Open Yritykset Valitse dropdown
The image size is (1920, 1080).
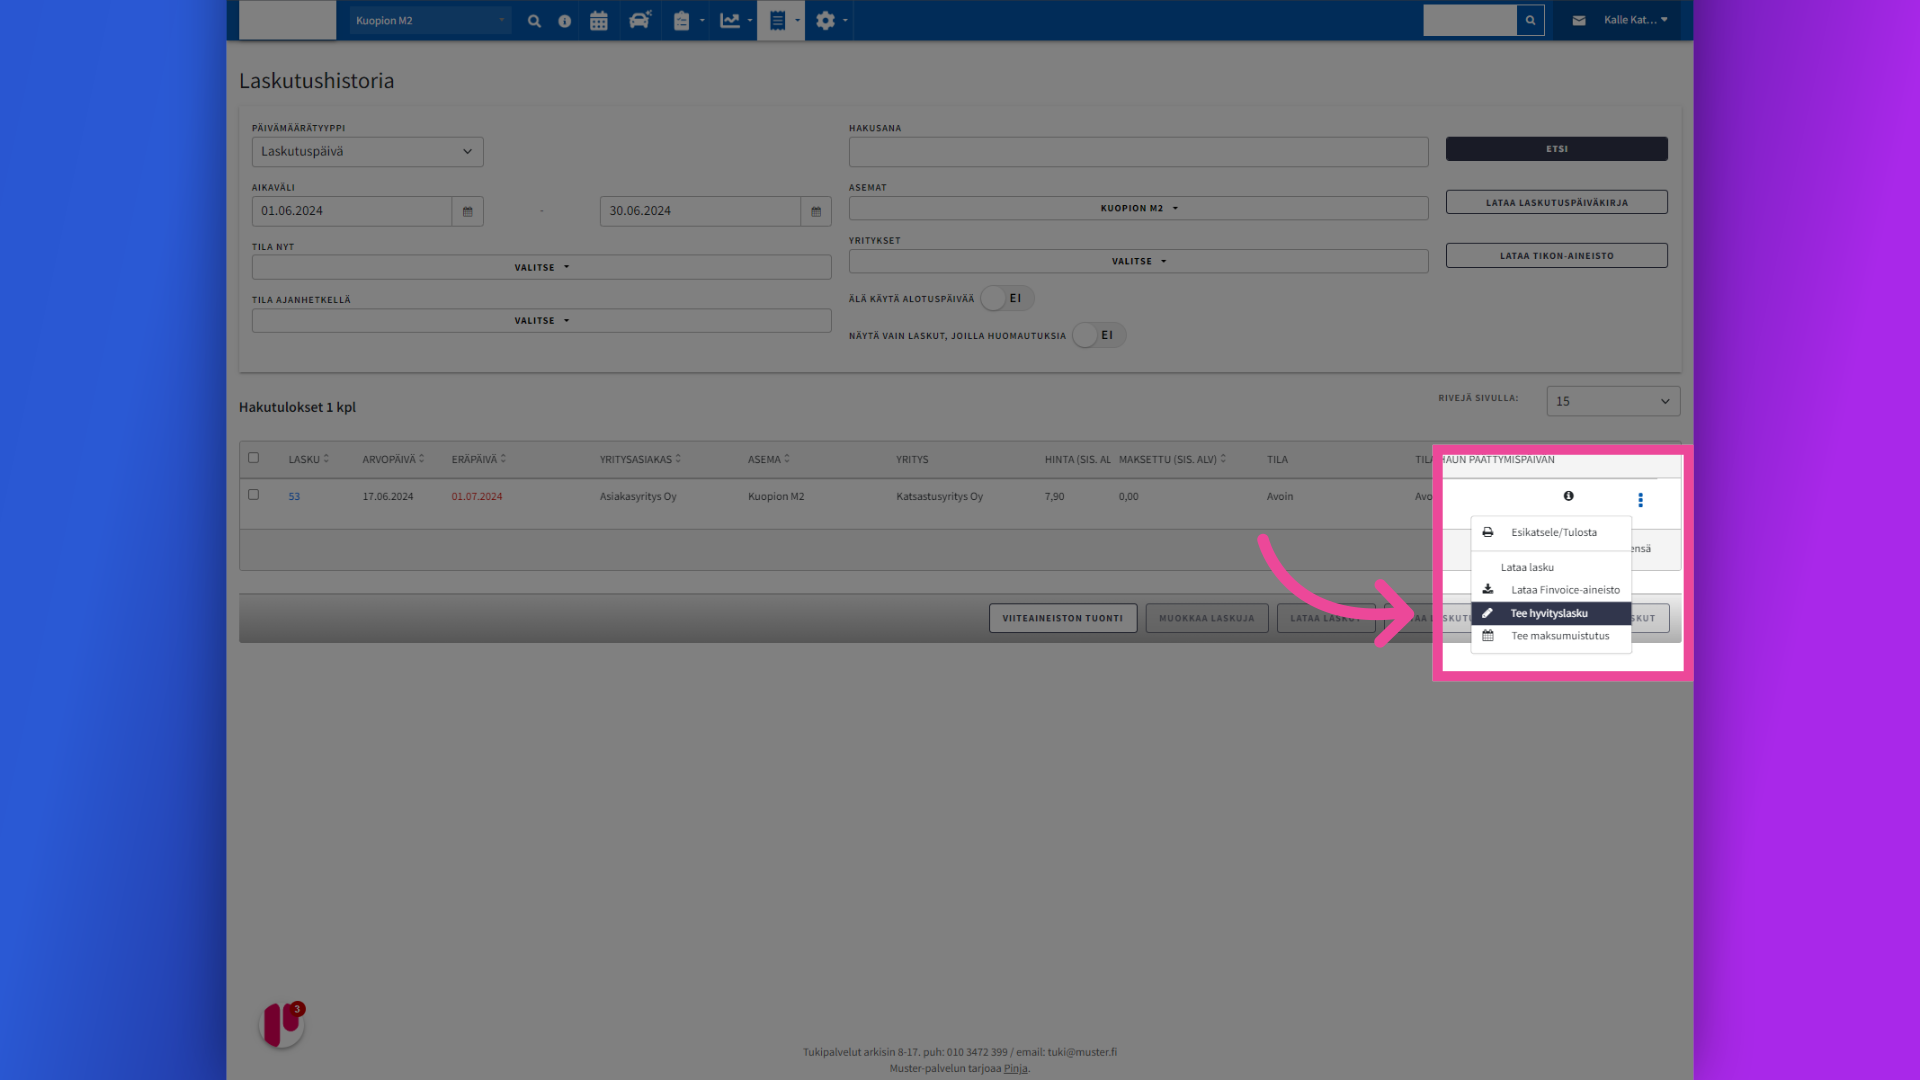(x=1138, y=261)
